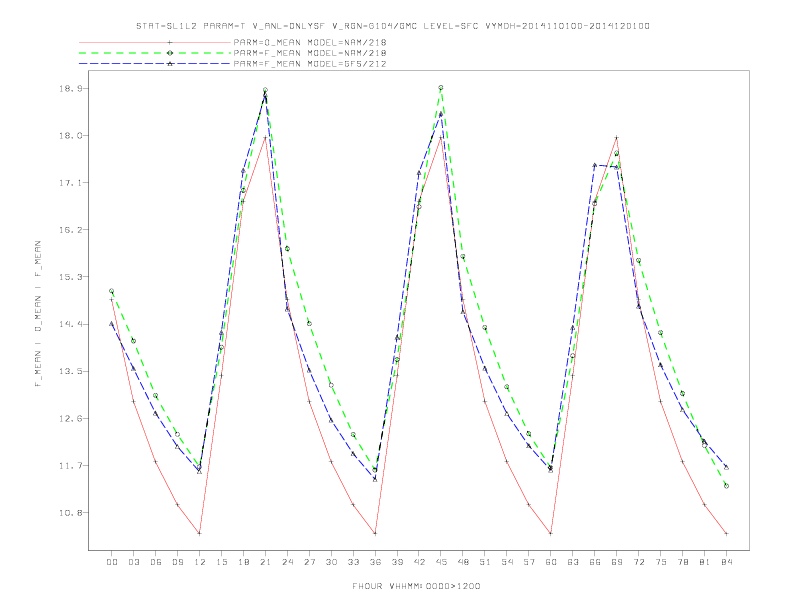Select the blue dashed legend line sample
Screen dimensions: 792x612
(155, 64)
